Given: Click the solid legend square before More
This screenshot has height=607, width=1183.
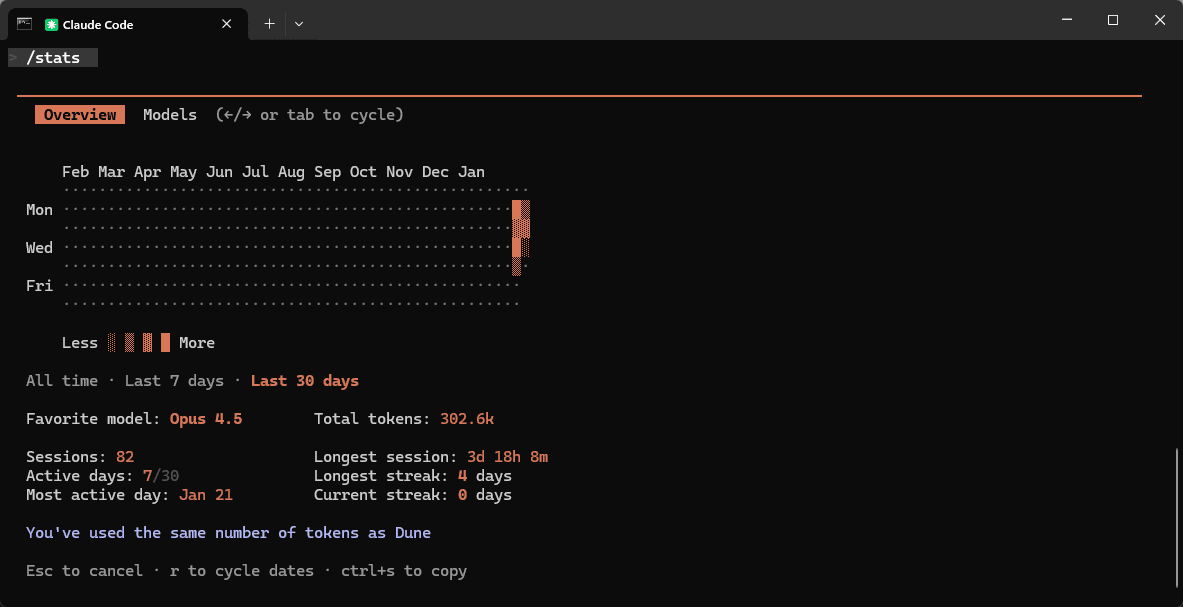Looking at the screenshot, I should [x=163, y=342].
